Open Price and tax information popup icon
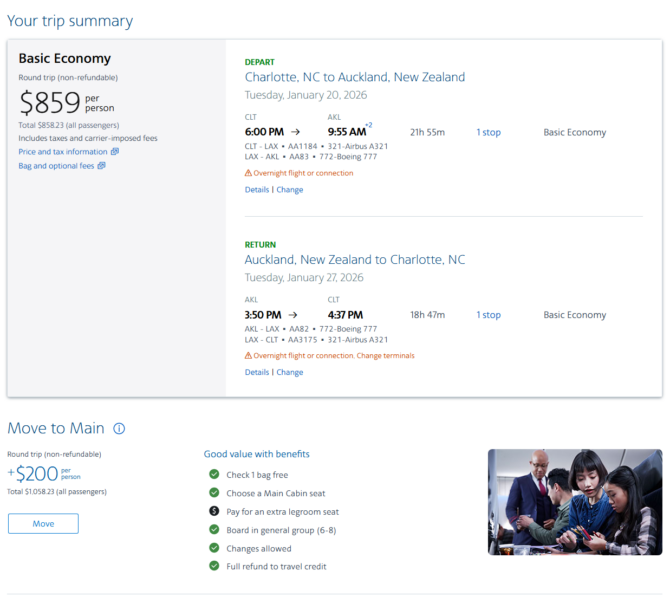 [115, 152]
